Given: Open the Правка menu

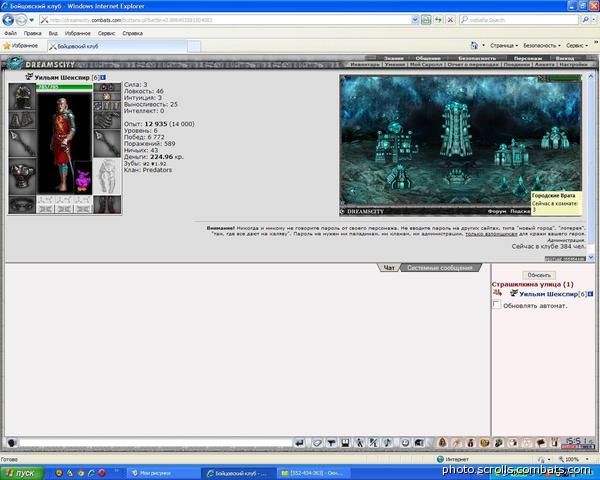Looking at the screenshot, I should (33, 33).
